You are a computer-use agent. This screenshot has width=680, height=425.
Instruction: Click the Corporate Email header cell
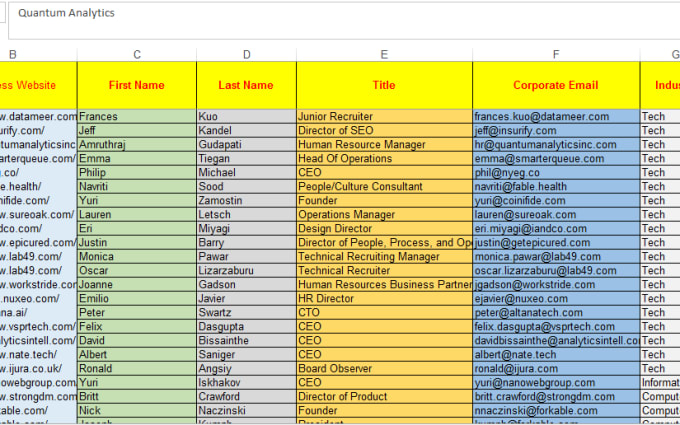click(x=556, y=85)
